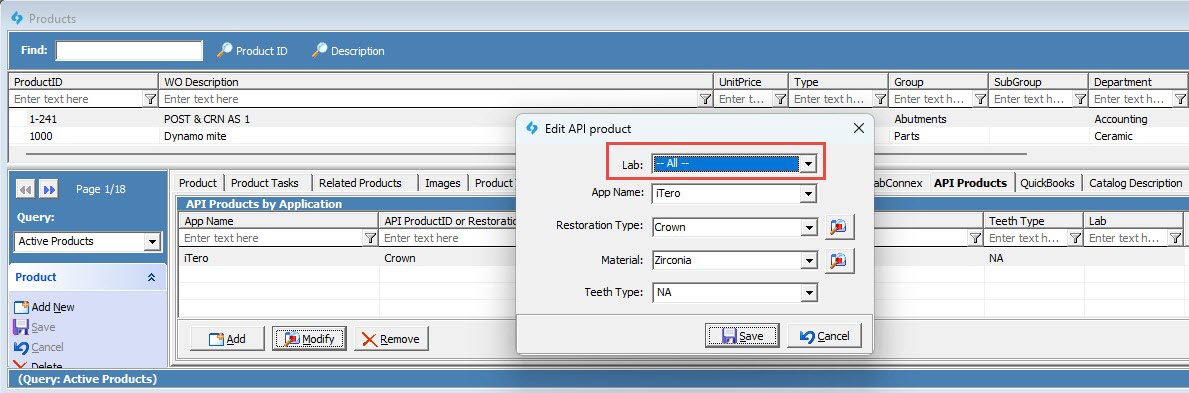Click the Teeth Type column header

[x=1033, y=221]
